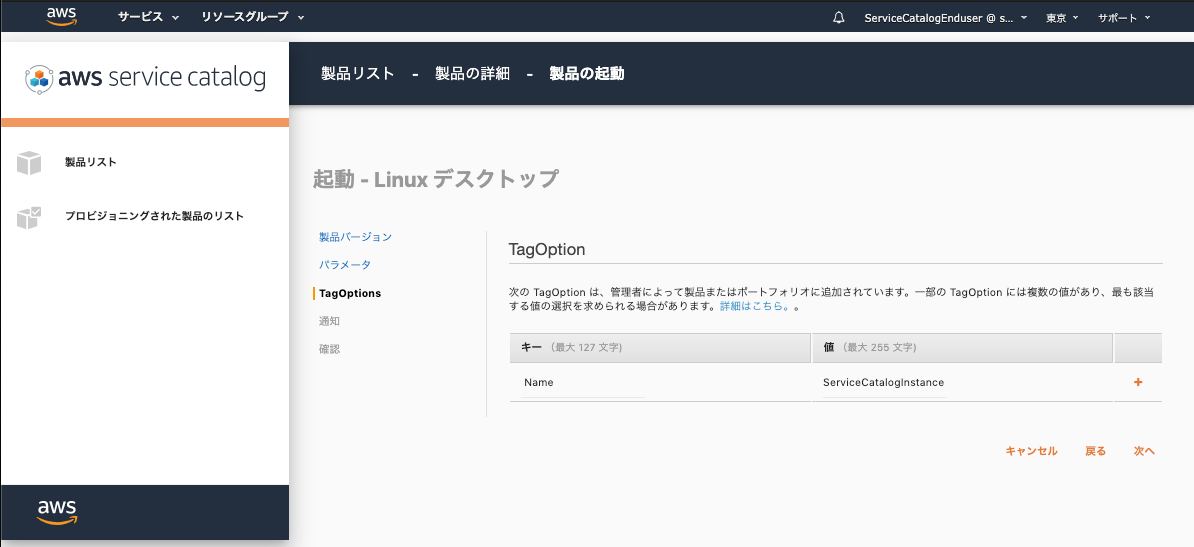The height and width of the screenshot is (547, 1194).
Task: Click the provisioned products icon in sidebar
Action: point(29,216)
